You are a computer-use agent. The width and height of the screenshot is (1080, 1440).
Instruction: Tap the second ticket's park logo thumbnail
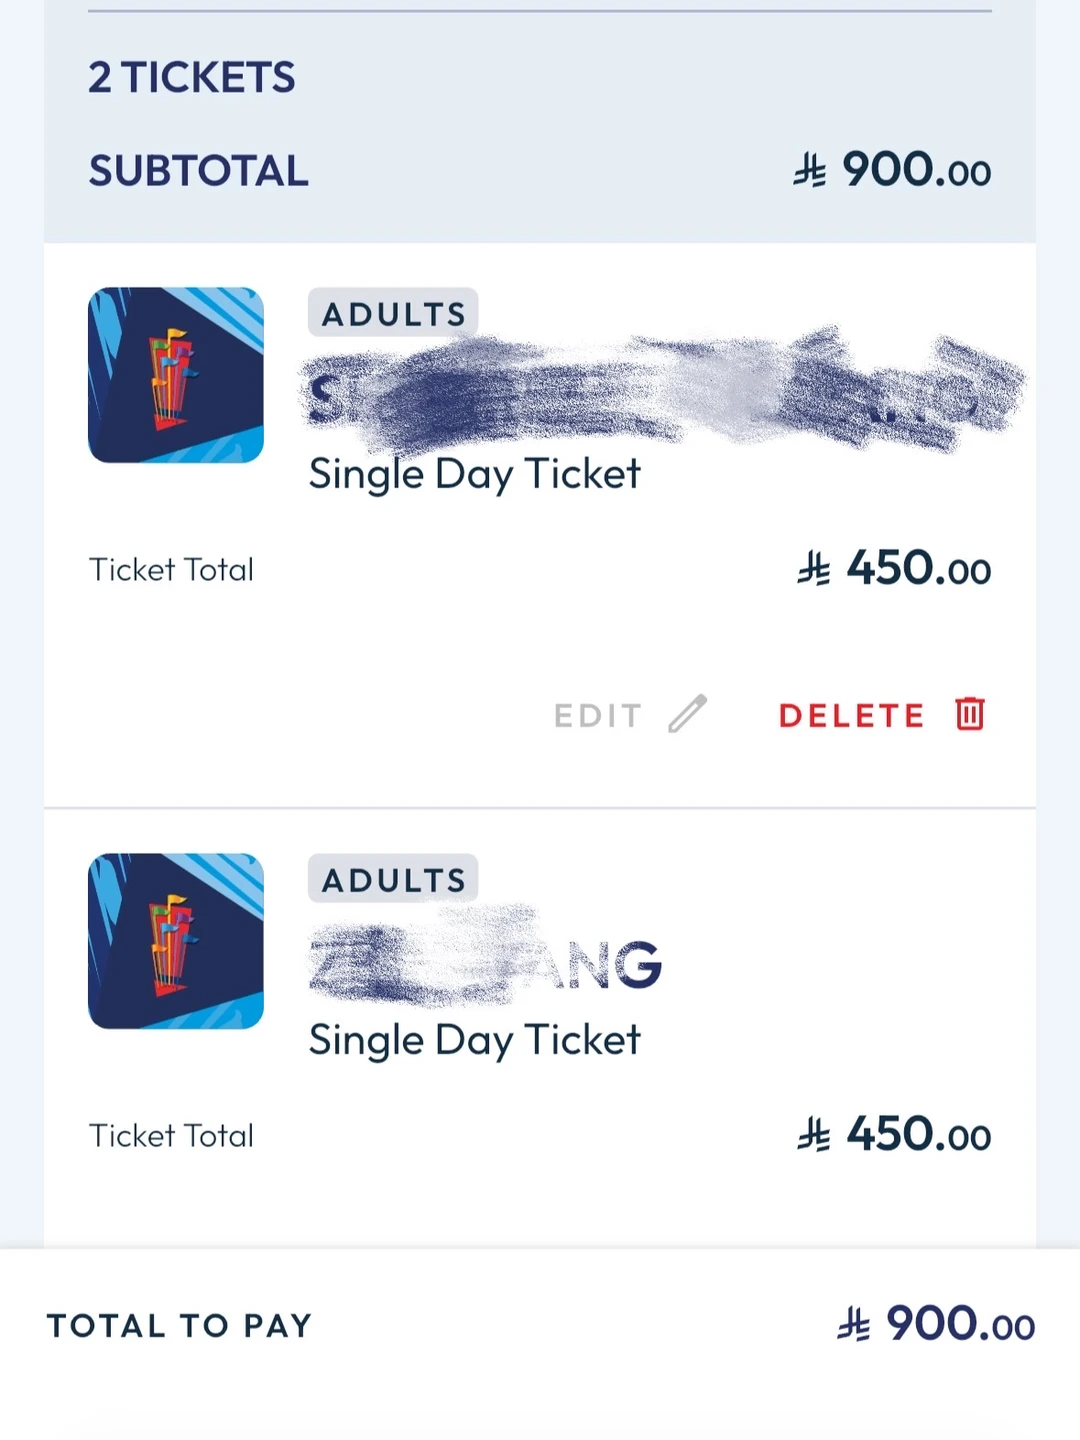[176, 941]
